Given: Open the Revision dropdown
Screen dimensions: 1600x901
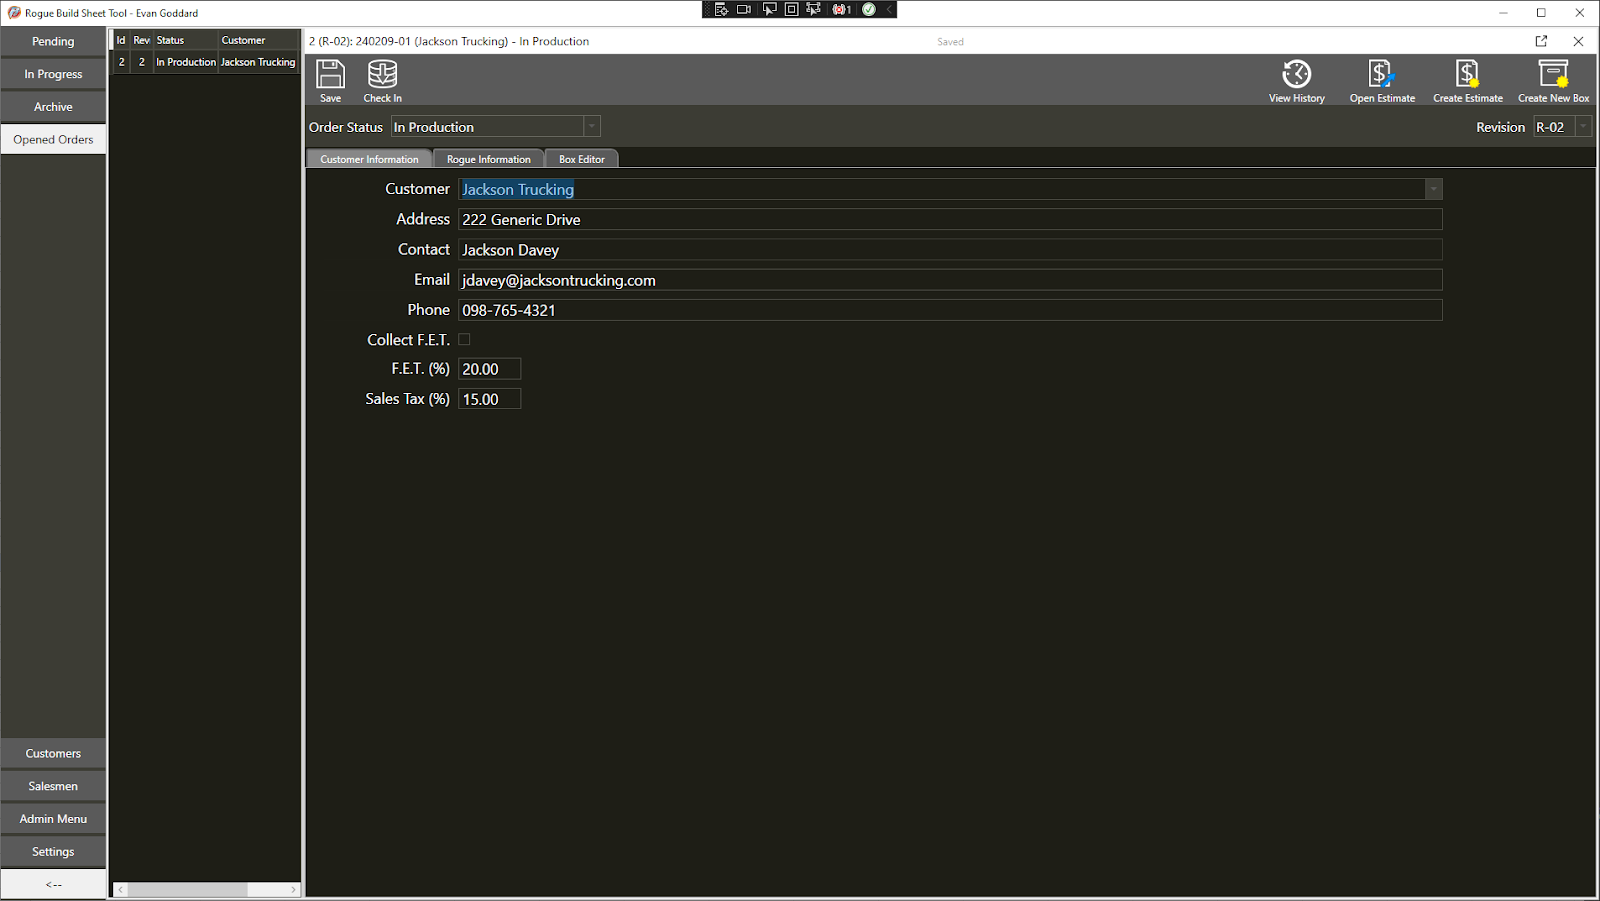Looking at the screenshot, I should click(x=1582, y=127).
